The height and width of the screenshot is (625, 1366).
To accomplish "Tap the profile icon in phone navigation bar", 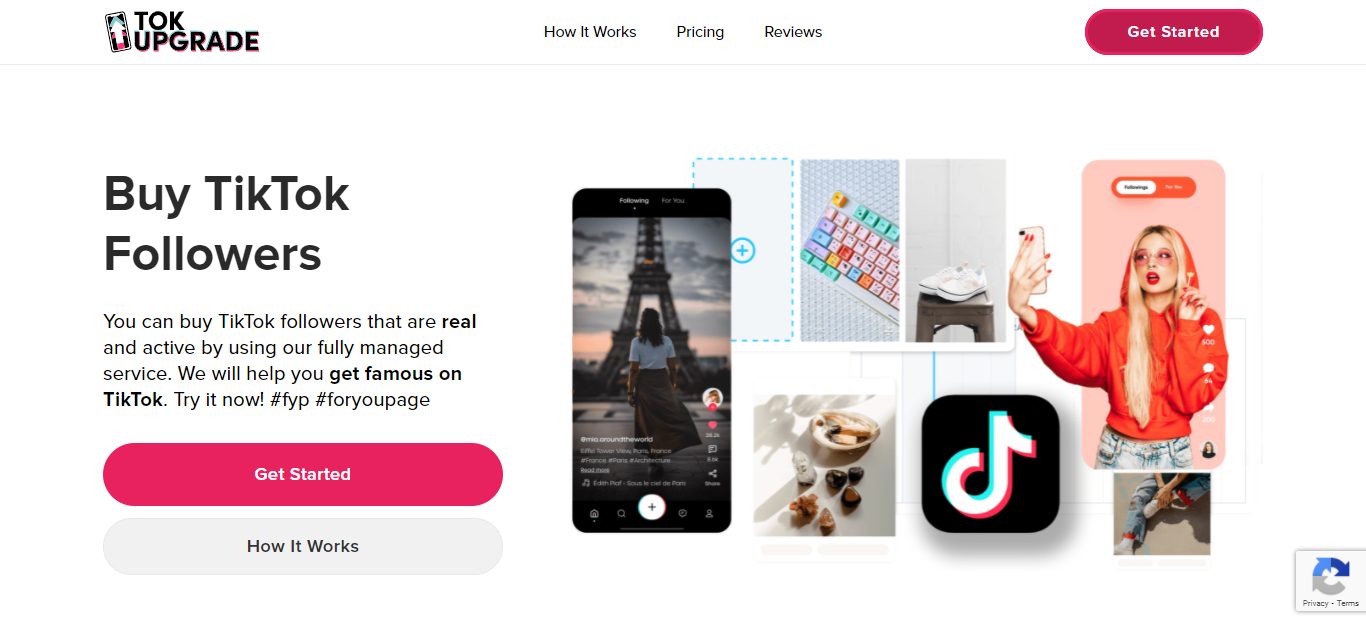I will click(x=709, y=513).
